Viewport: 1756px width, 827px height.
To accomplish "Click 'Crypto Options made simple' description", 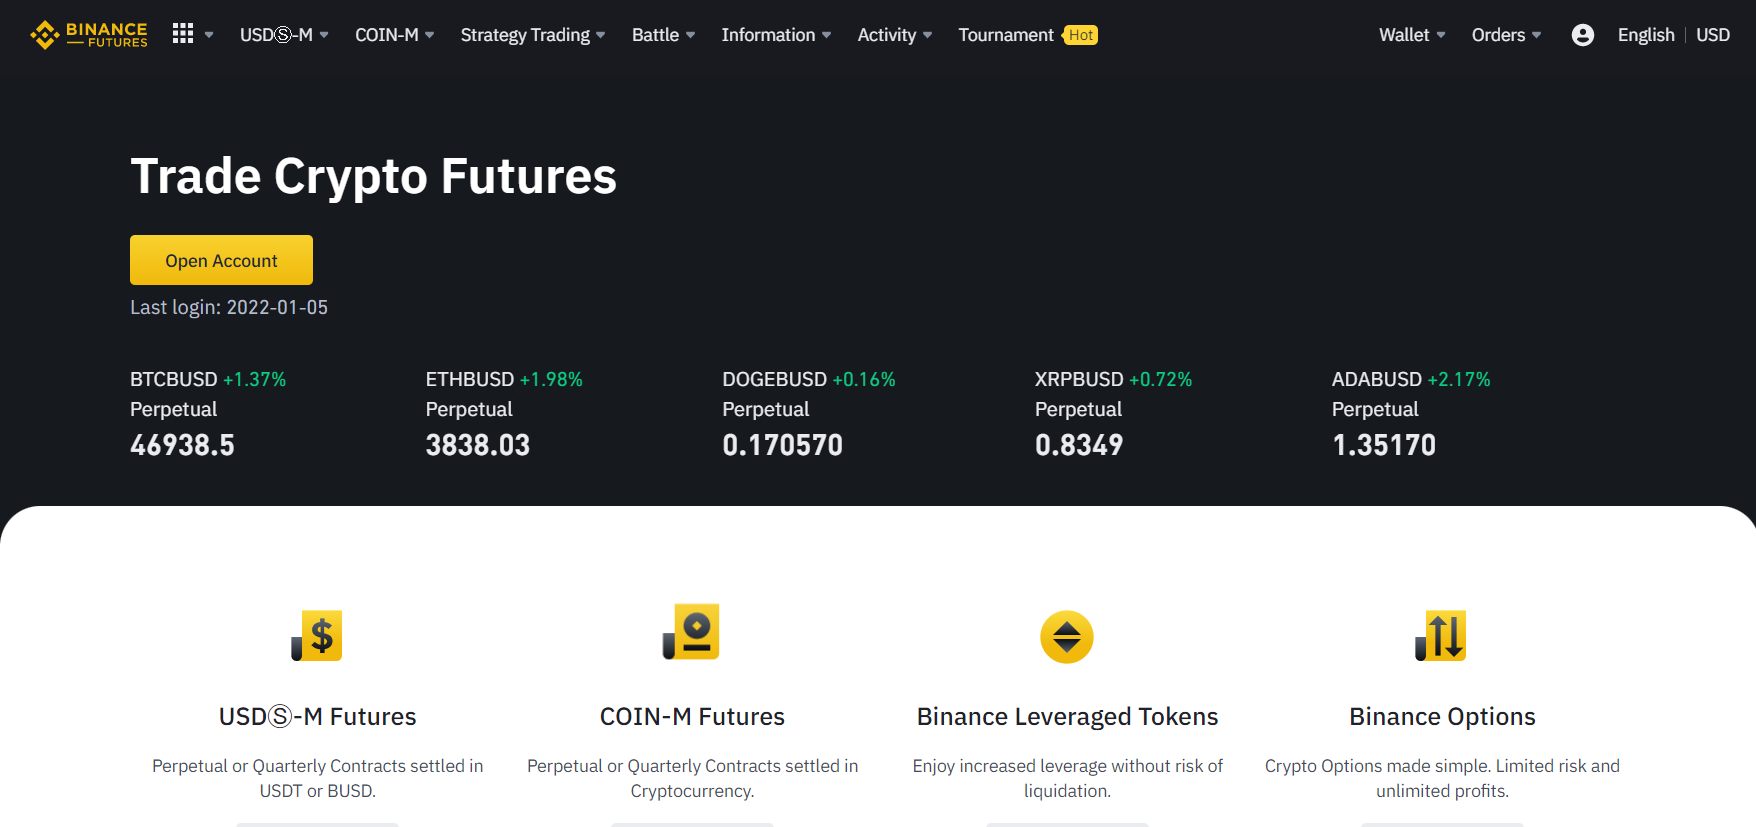I will click(1442, 778).
